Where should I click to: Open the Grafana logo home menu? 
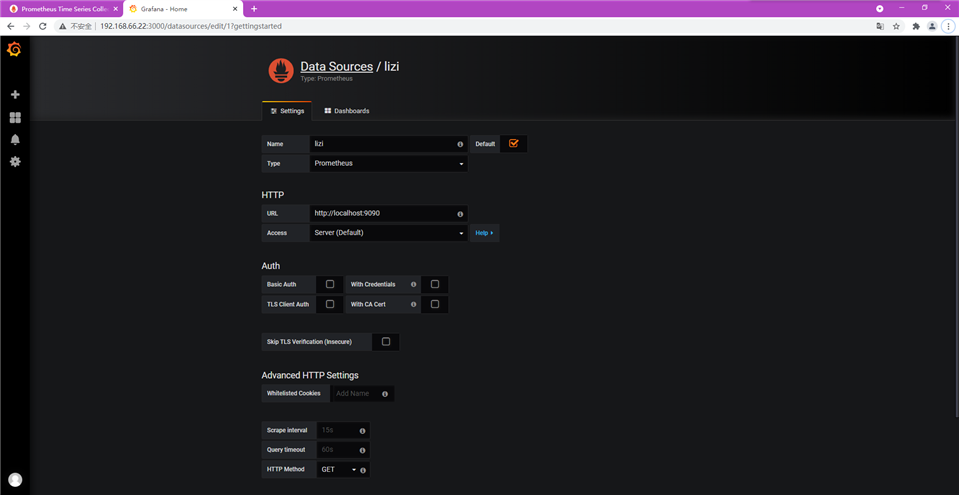coord(14,50)
